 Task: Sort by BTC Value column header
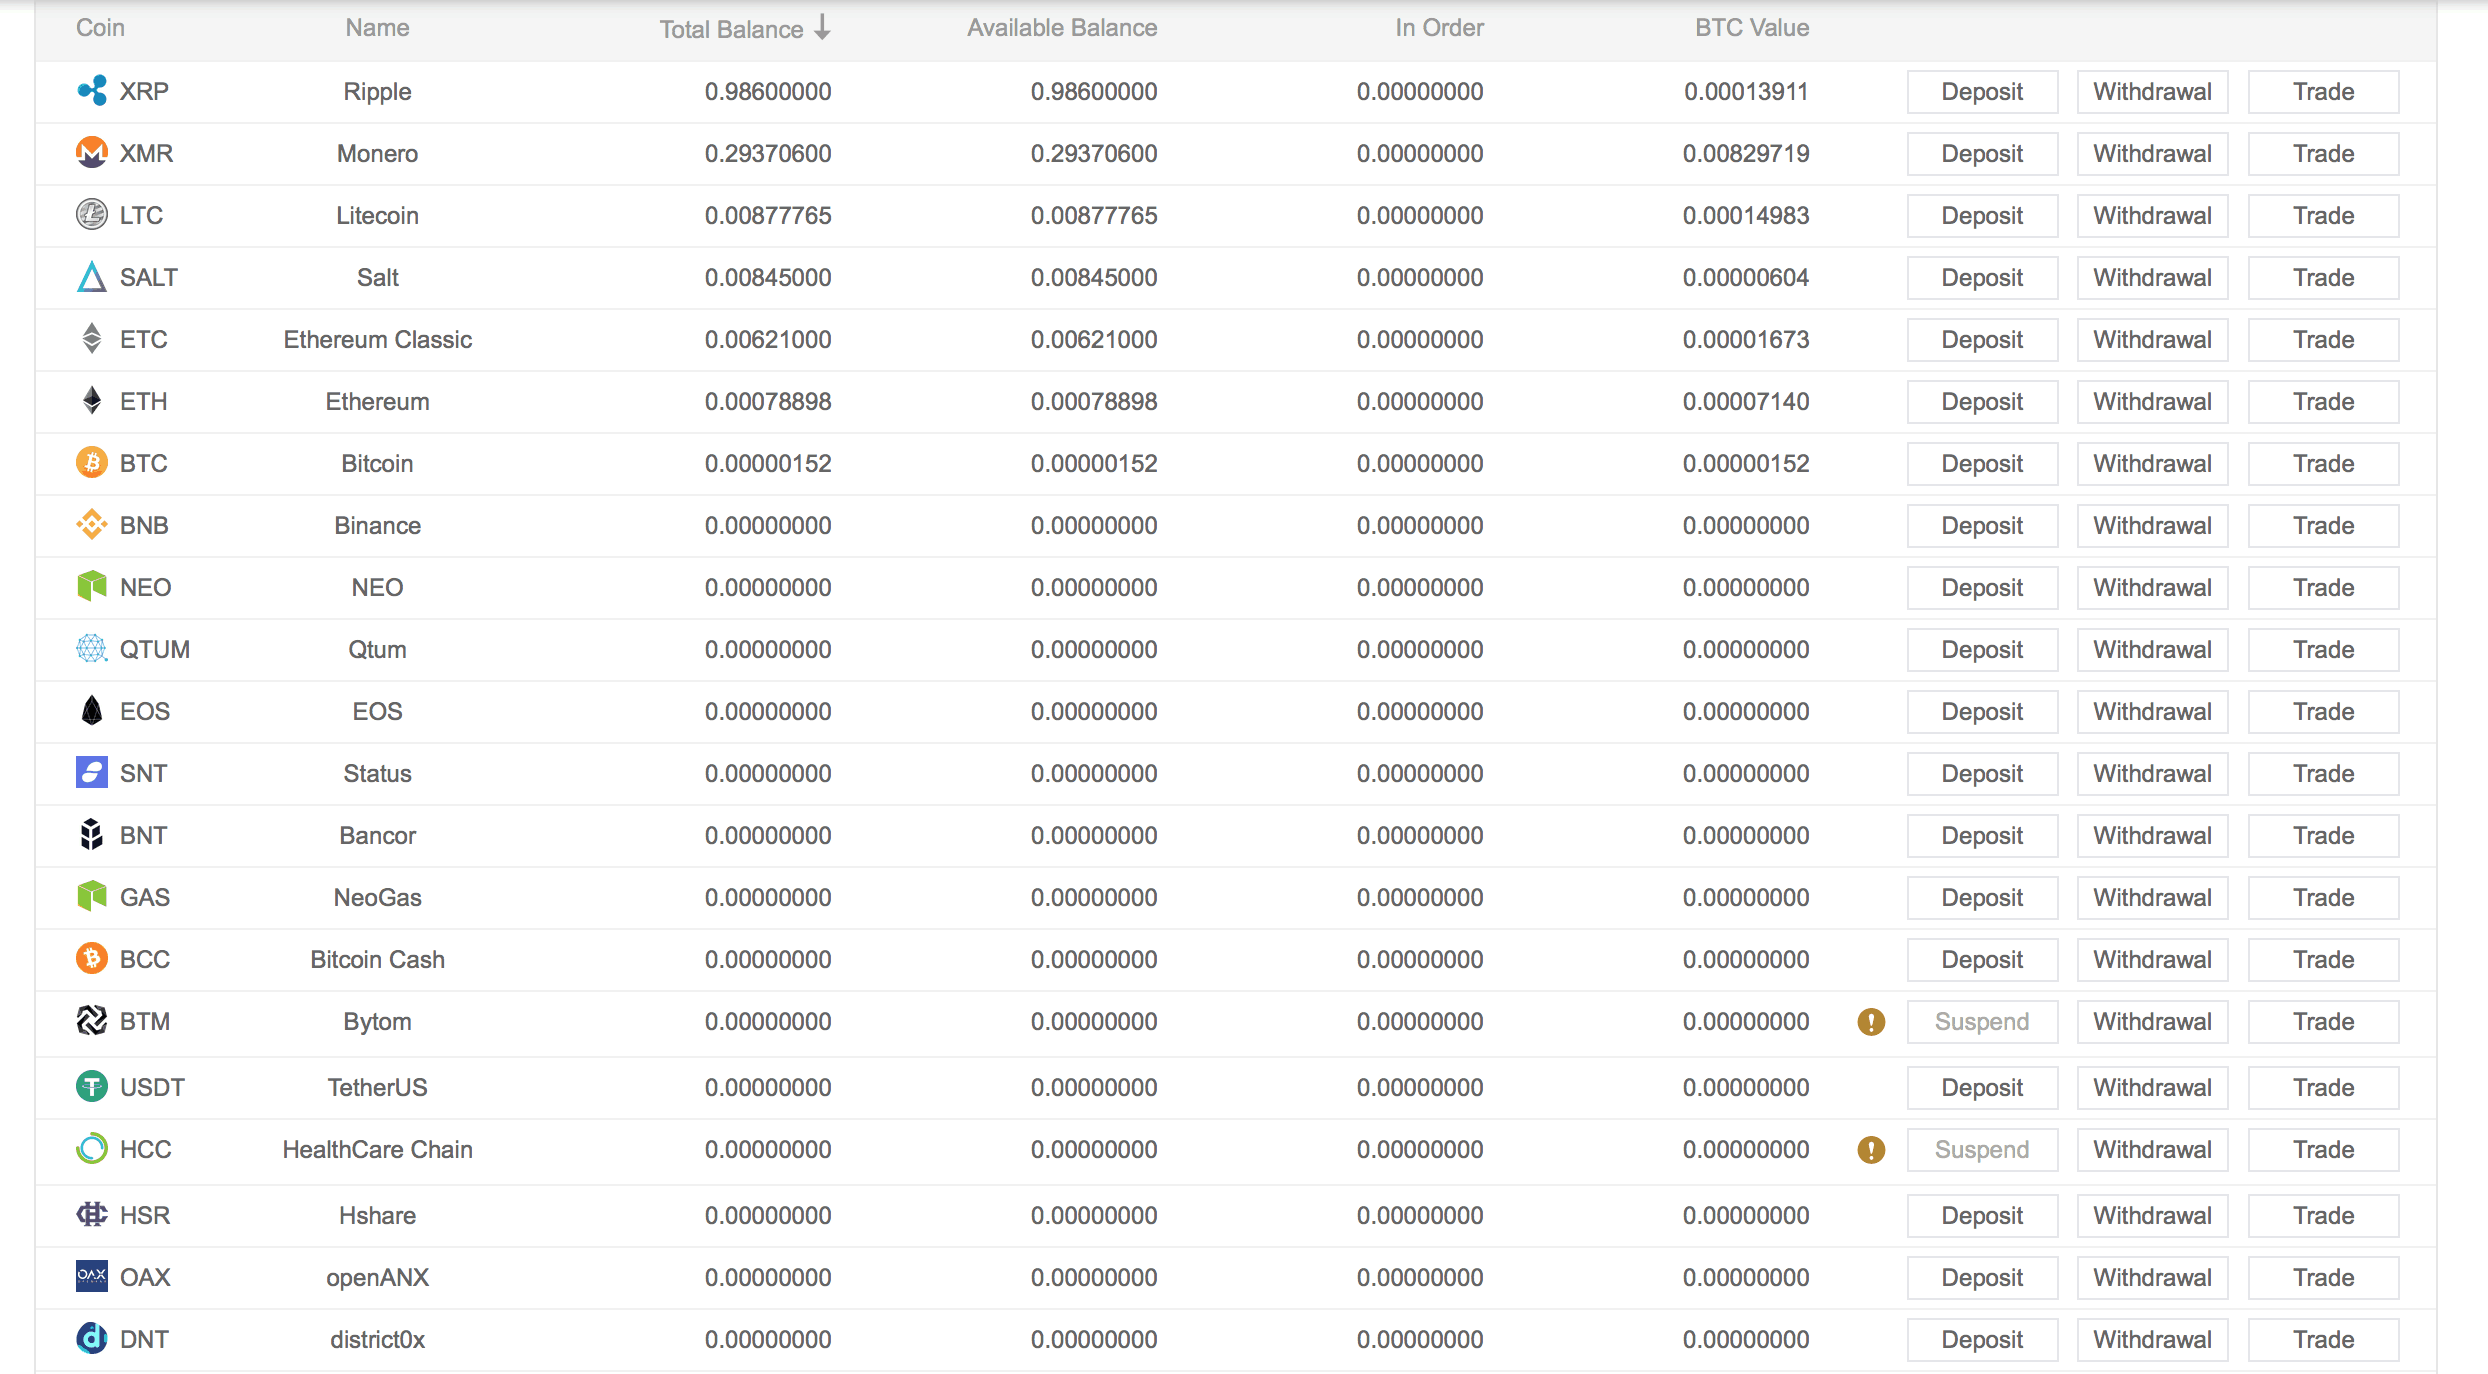point(1752,28)
